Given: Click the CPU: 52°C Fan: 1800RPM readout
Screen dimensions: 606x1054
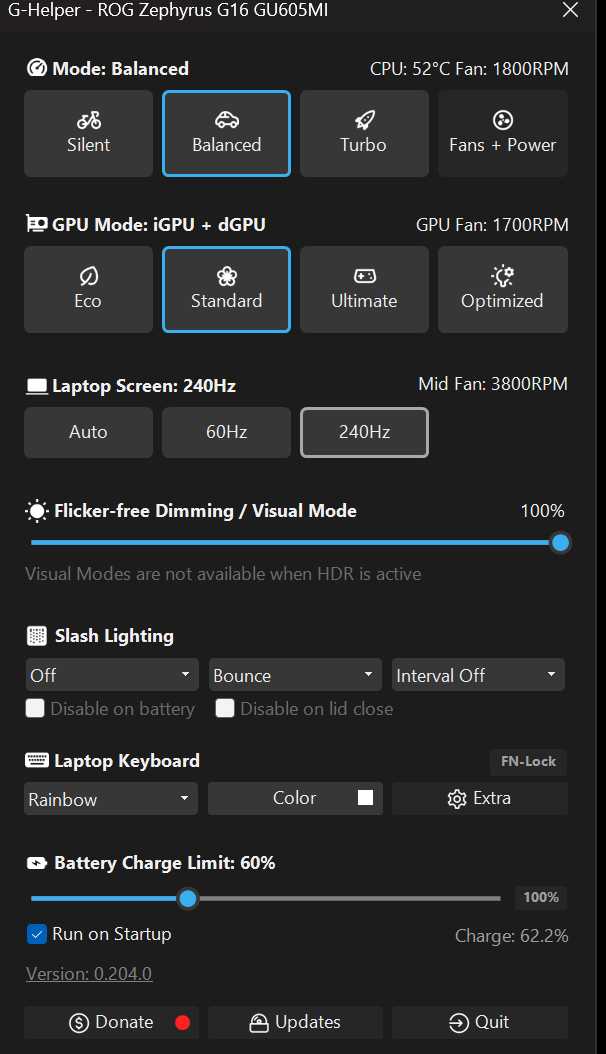Looking at the screenshot, I should 469,69.
